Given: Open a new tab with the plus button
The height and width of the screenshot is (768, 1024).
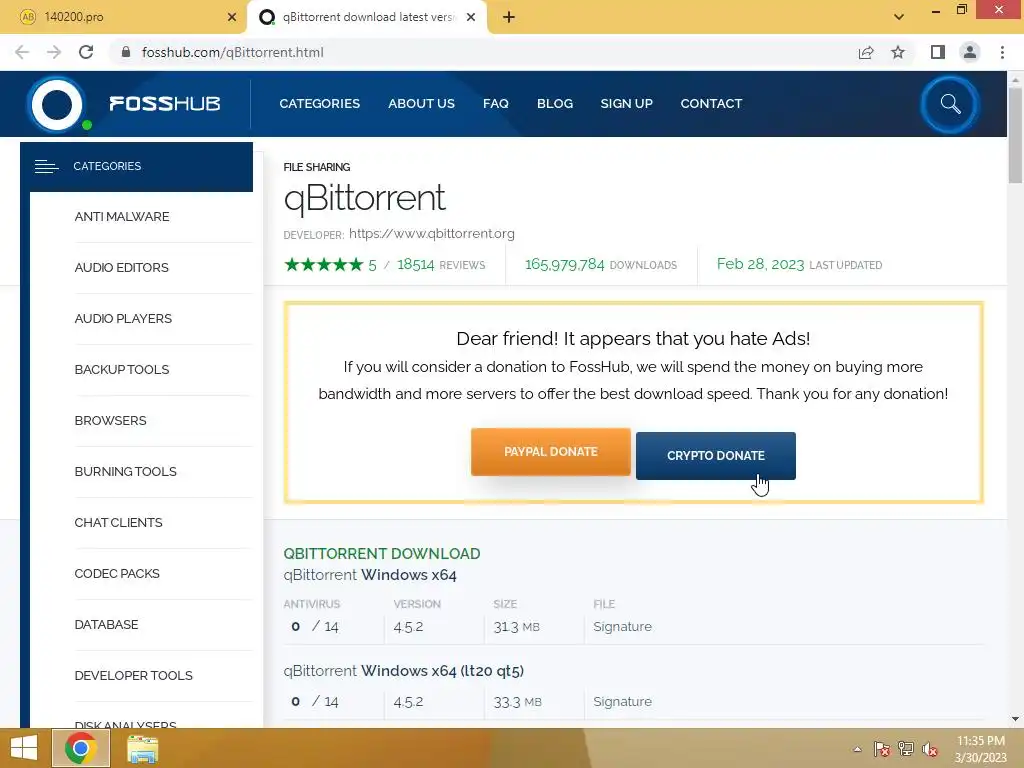Looking at the screenshot, I should click(x=509, y=18).
